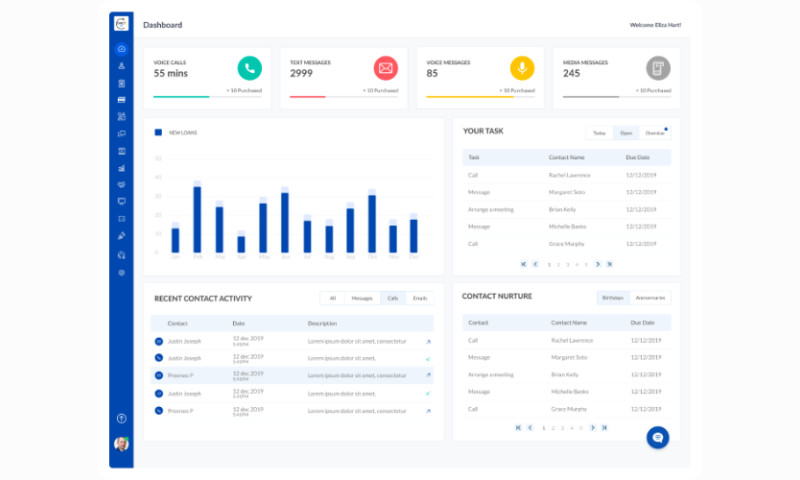Go to last page in Contact Nurture pagination

click(604, 427)
